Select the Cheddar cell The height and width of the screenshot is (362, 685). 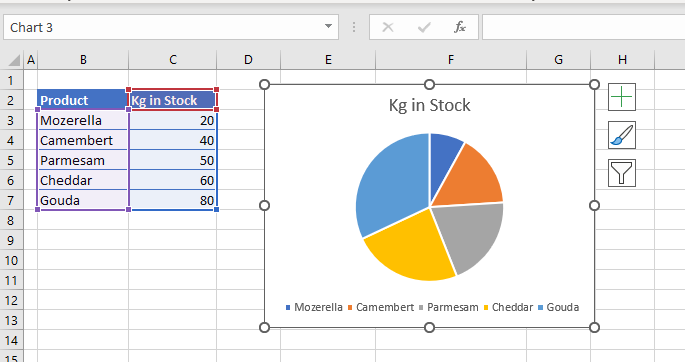tap(83, 180)
